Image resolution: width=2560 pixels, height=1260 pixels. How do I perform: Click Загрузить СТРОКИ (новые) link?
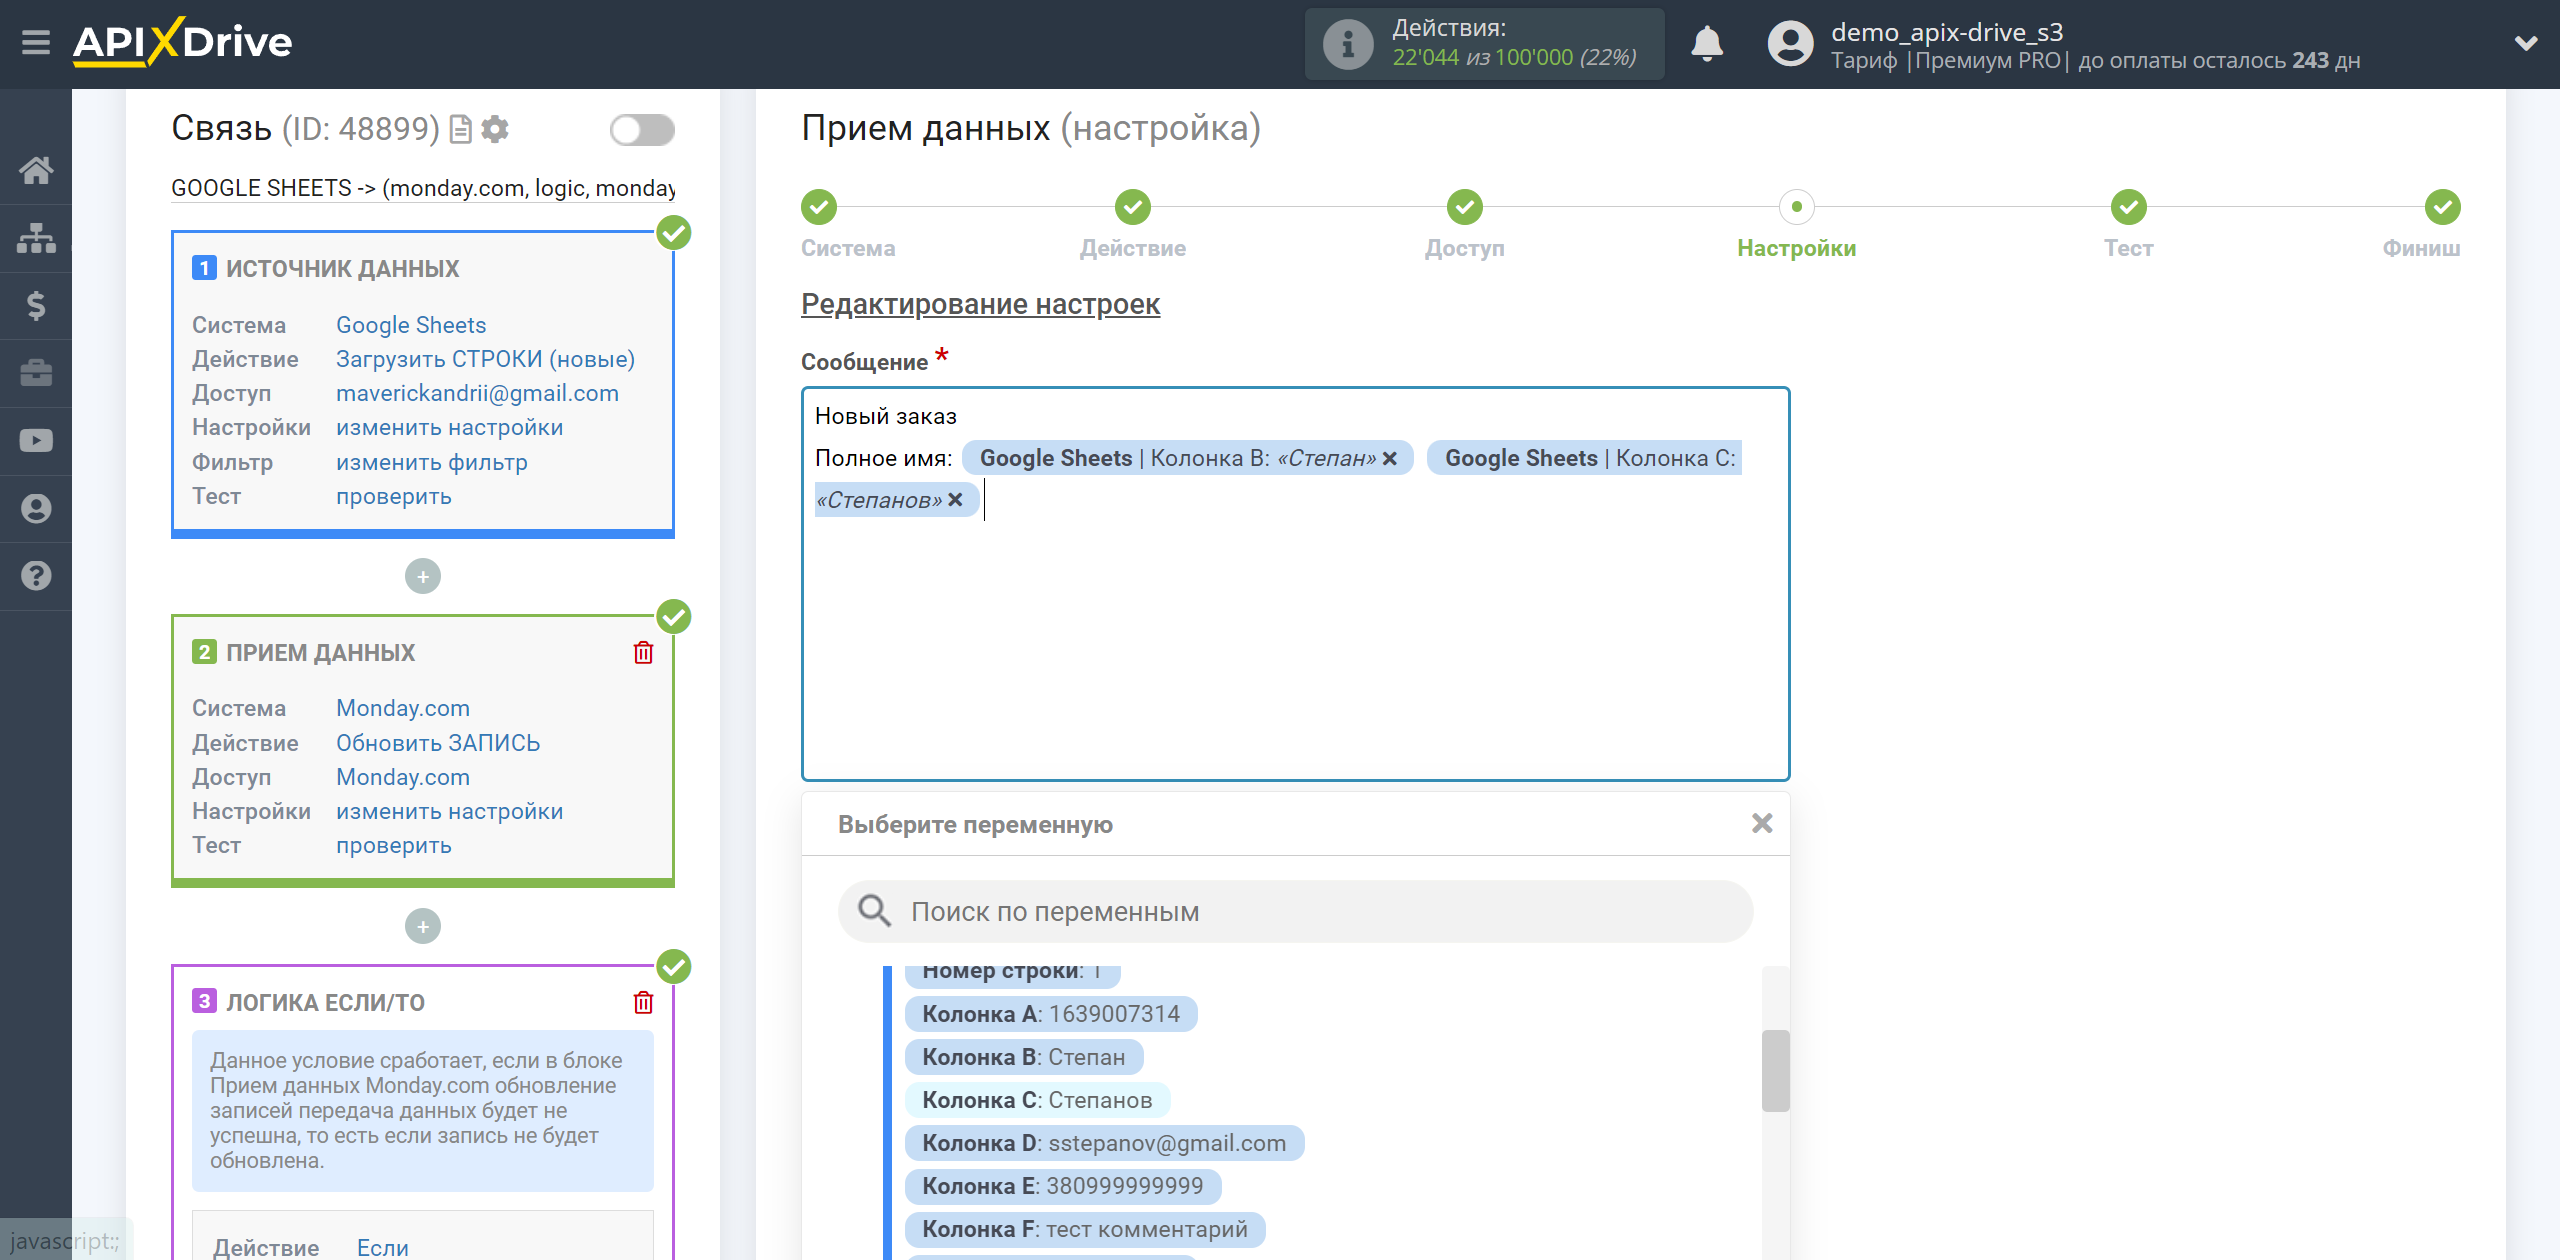485,359
